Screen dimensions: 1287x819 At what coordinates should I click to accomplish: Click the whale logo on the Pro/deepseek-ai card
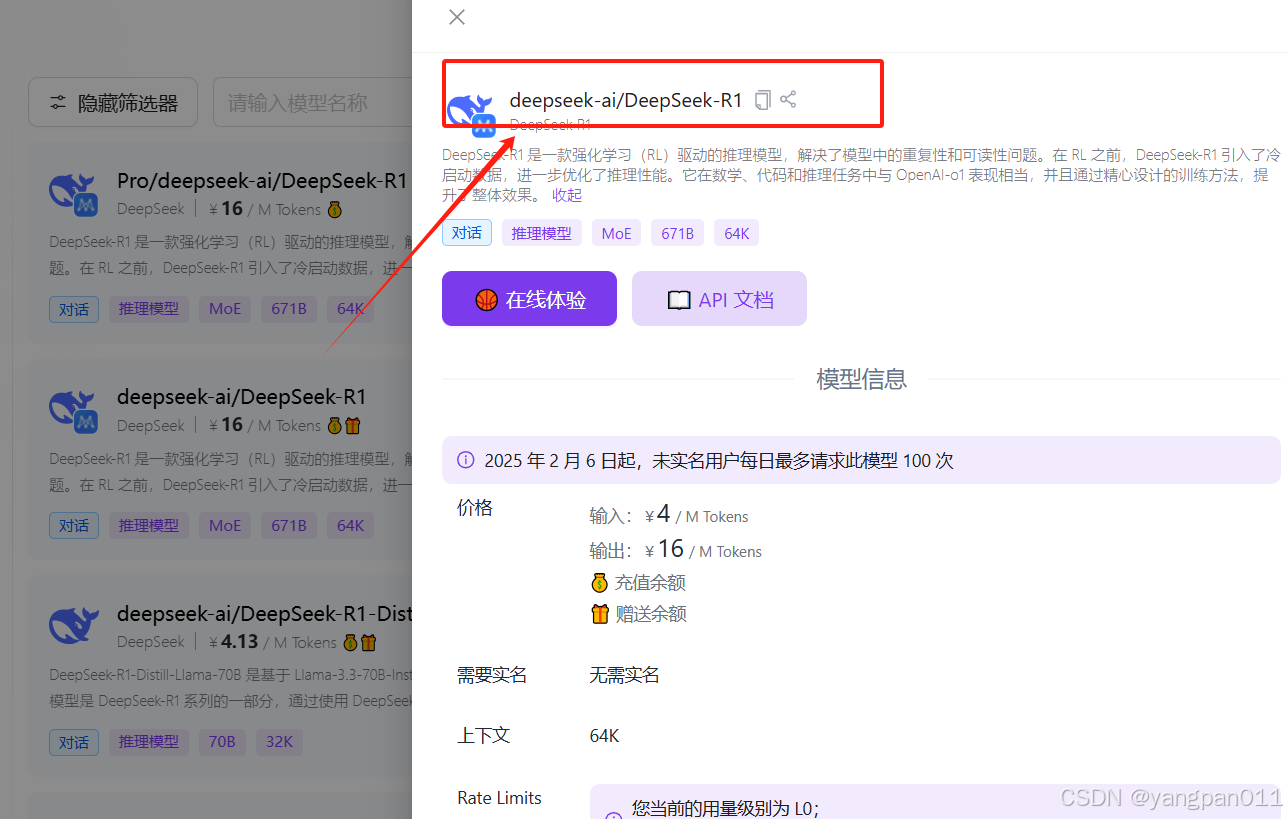coord(73,194)
